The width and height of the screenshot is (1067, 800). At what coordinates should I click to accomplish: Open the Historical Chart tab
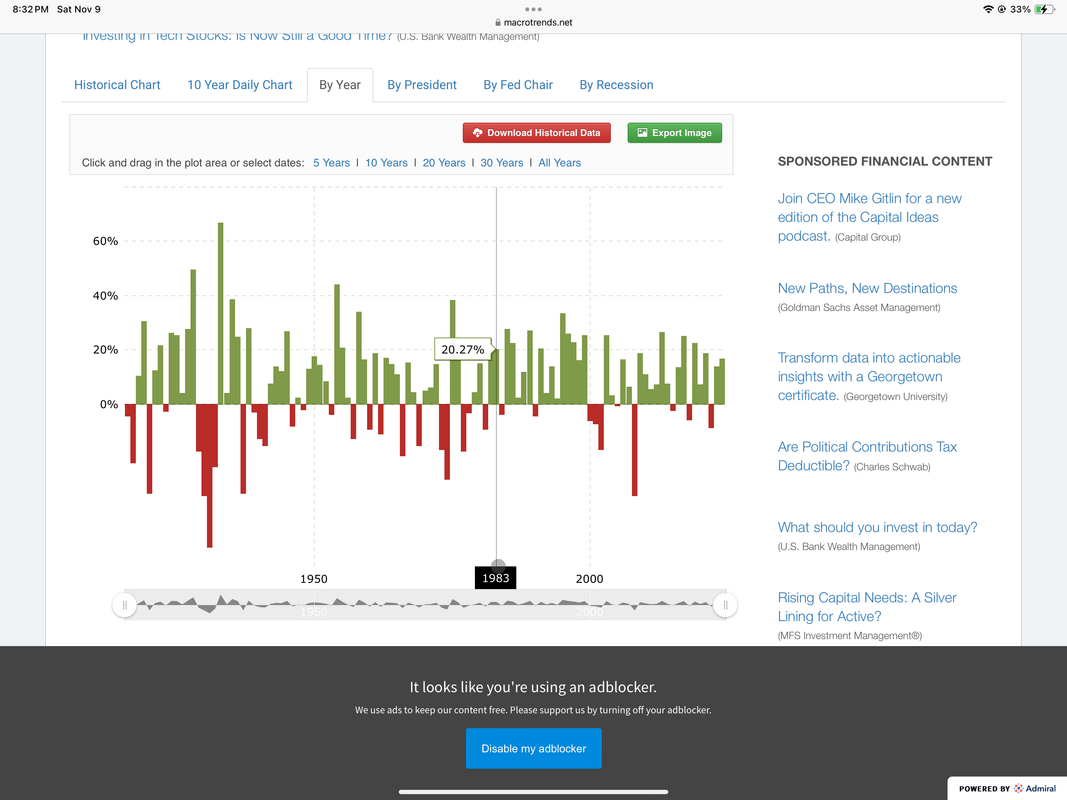[x=117, y=85]
